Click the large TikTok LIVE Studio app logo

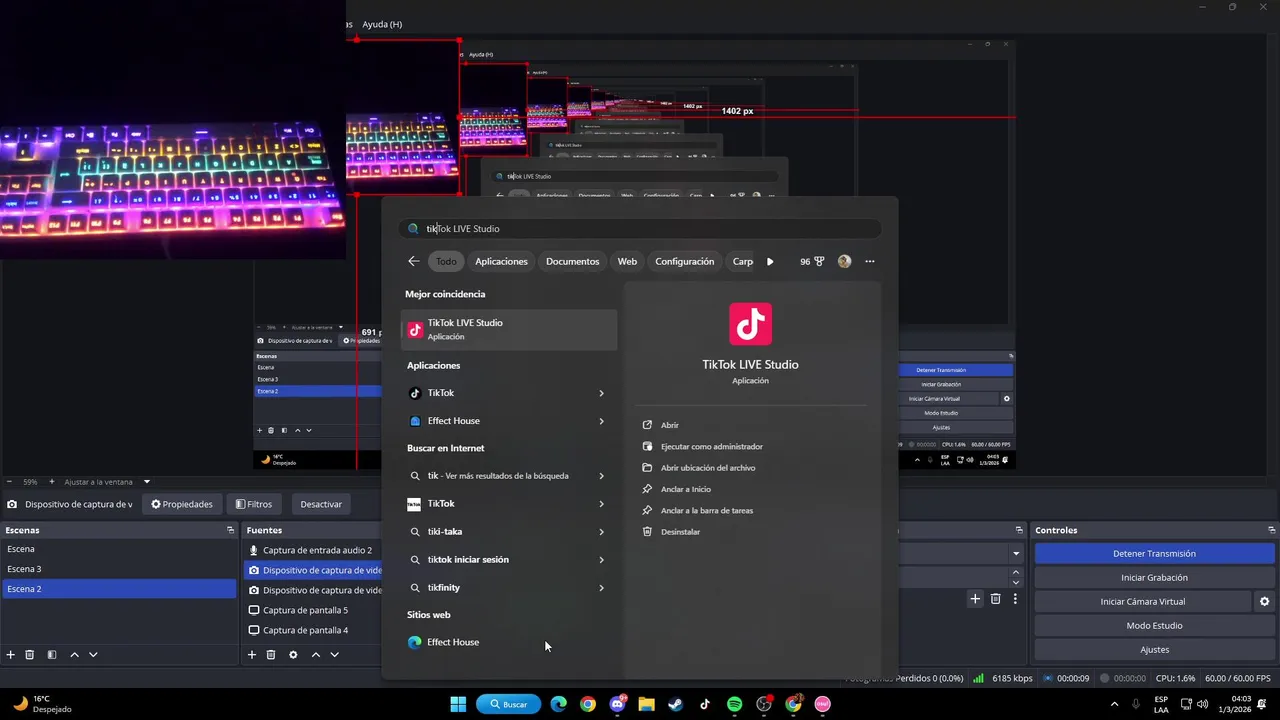[750, 324]
